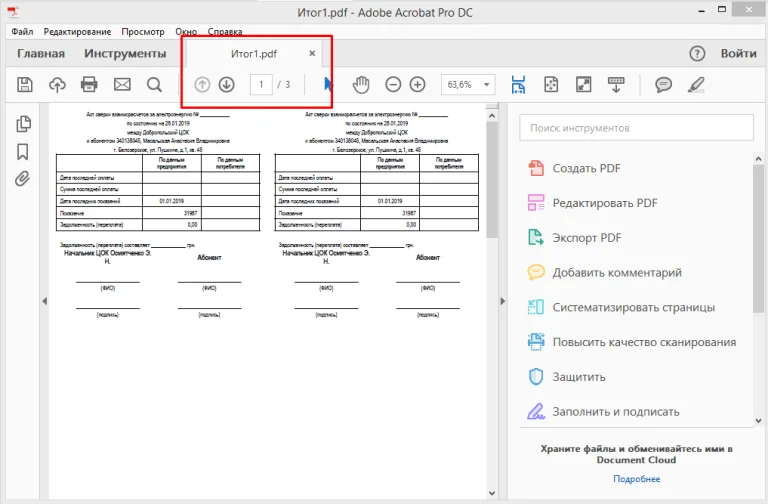
Task: Go to previous page arrow
Action: (x=202, y=85)
